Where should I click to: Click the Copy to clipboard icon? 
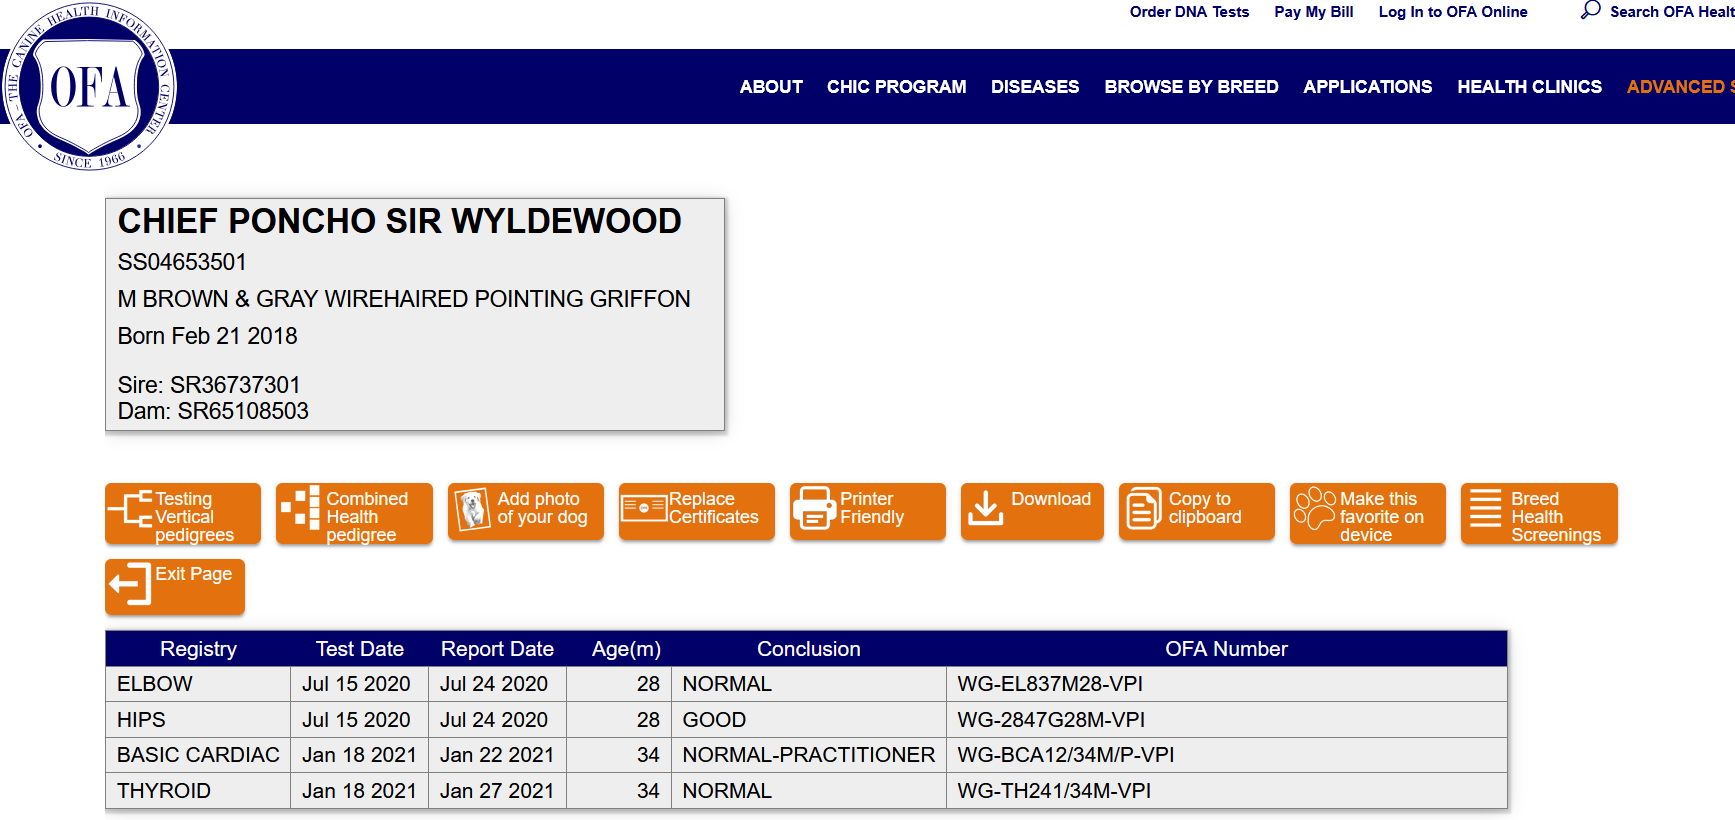(x=1143, y=509)
